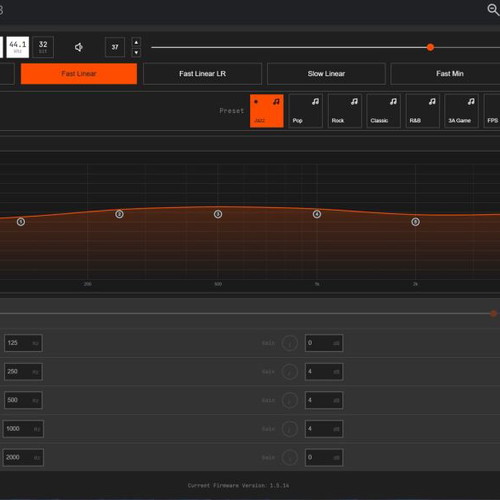Click the gain knob for 1000 Hz
The height and width of the screenshot is (500, 500).
pos(289,429)
